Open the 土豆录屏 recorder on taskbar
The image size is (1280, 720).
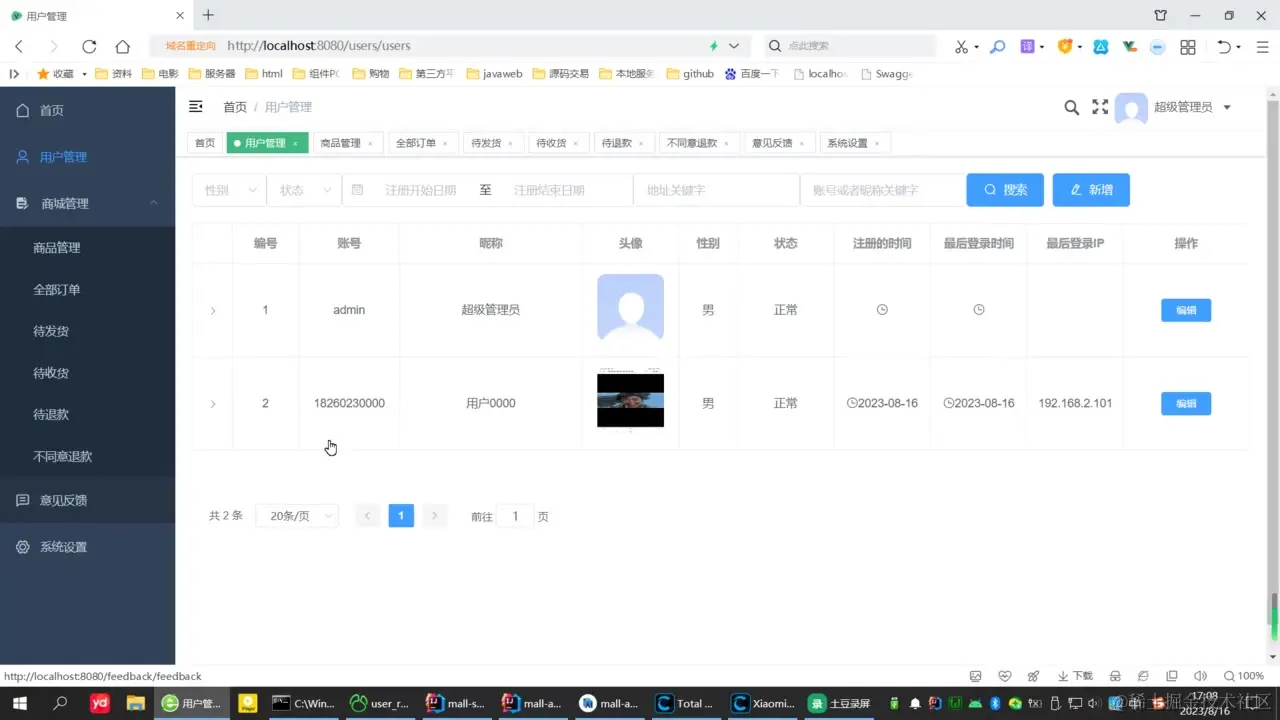click(841, 703)
